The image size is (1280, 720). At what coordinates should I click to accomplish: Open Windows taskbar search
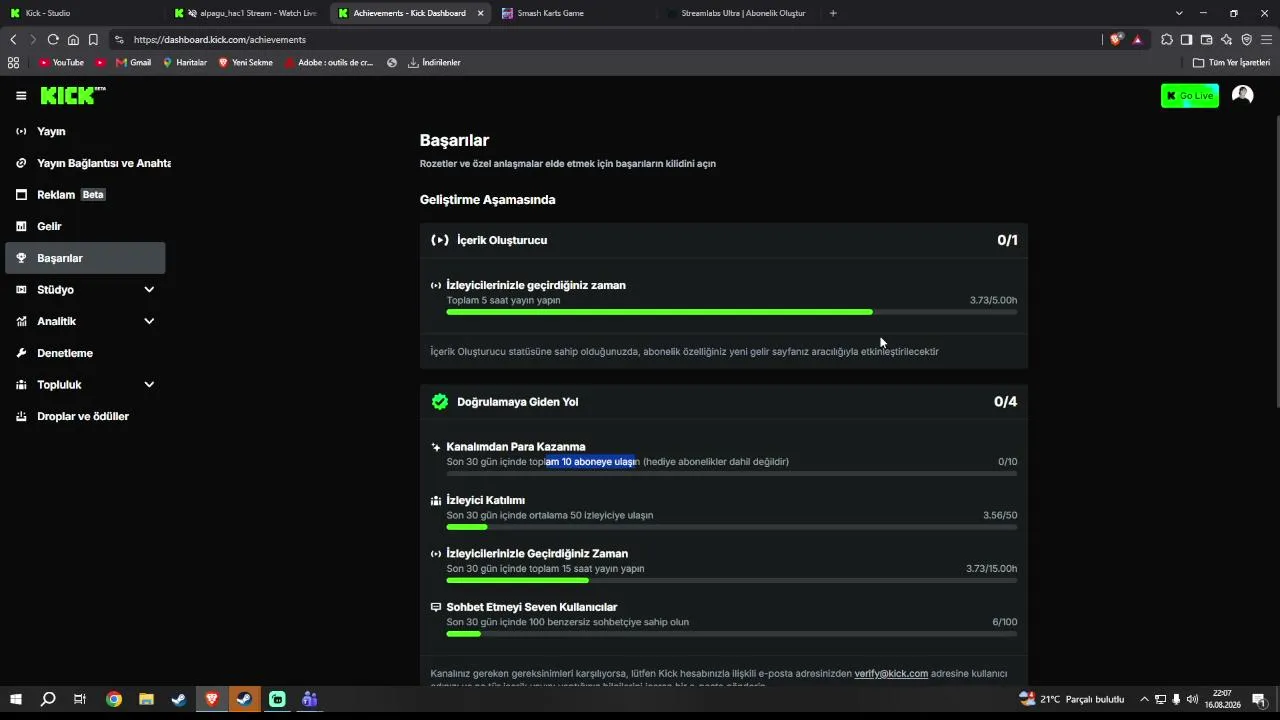point(48,700)
